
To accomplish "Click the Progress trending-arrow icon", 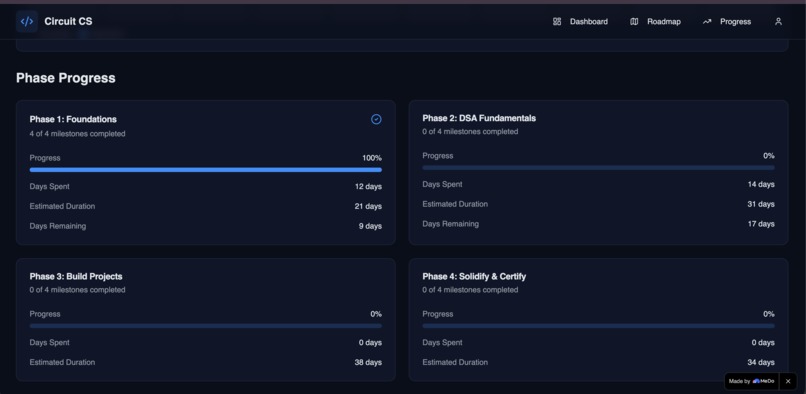I will [x=707, y=22].
